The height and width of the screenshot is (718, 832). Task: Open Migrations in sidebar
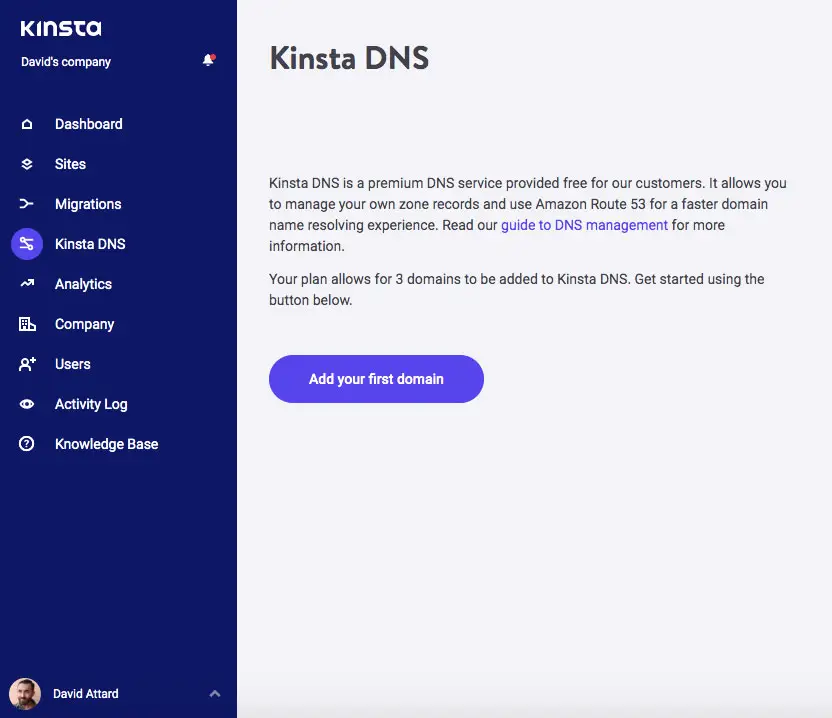[88, 204]
